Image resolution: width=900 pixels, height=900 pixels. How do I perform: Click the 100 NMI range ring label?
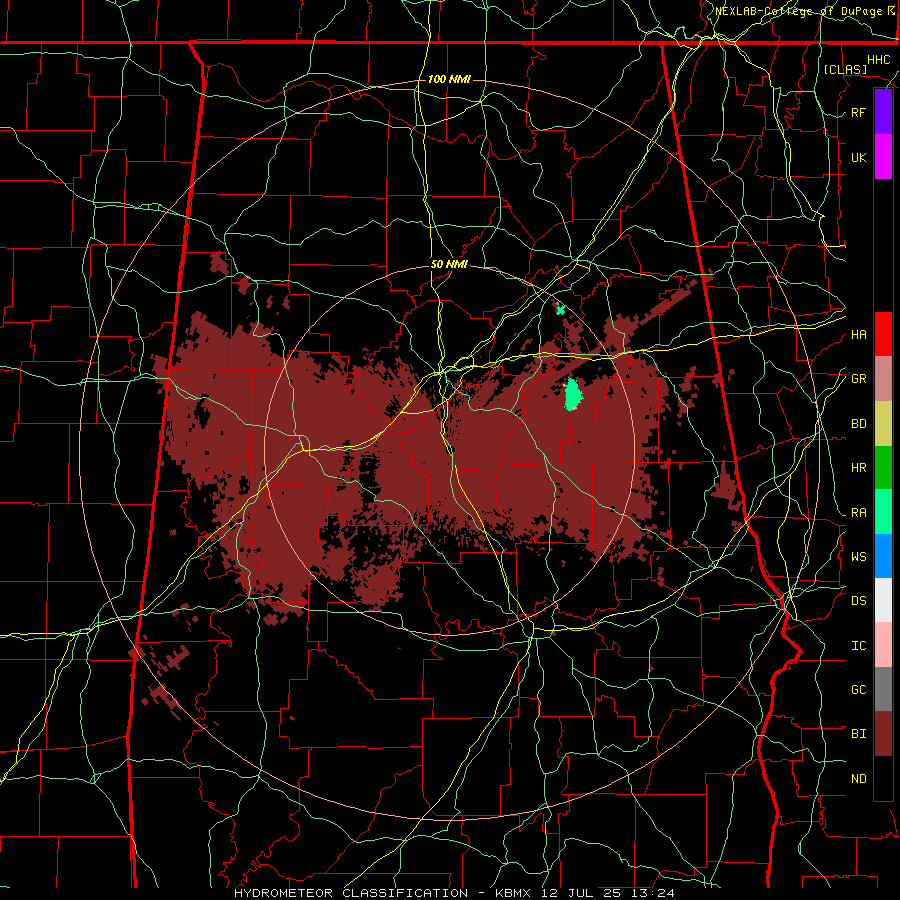(x=449, y=79)
